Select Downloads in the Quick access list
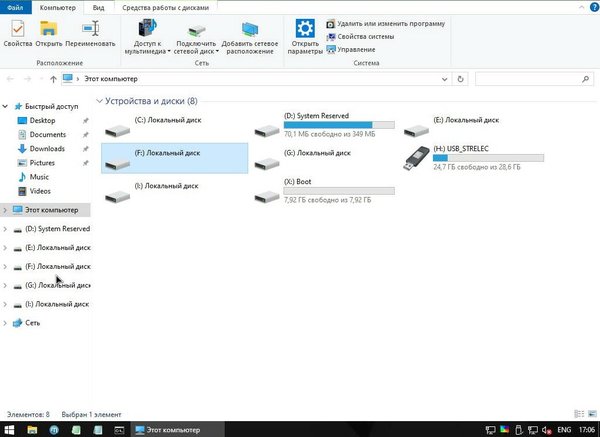600x437 pixels. tap(47, 149)
